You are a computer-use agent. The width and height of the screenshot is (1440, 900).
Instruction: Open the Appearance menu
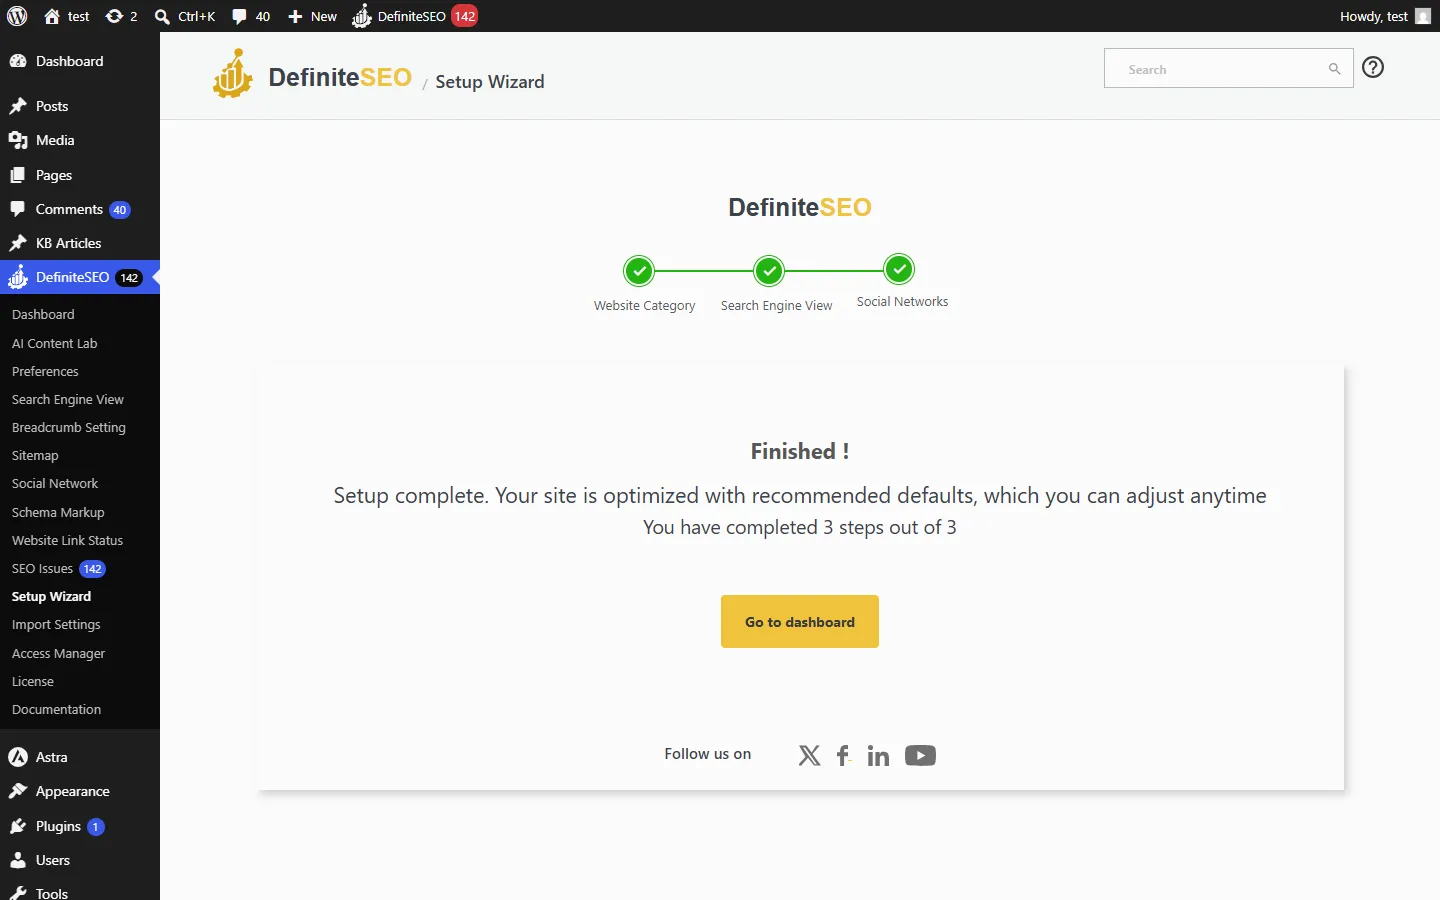point(80,791)
